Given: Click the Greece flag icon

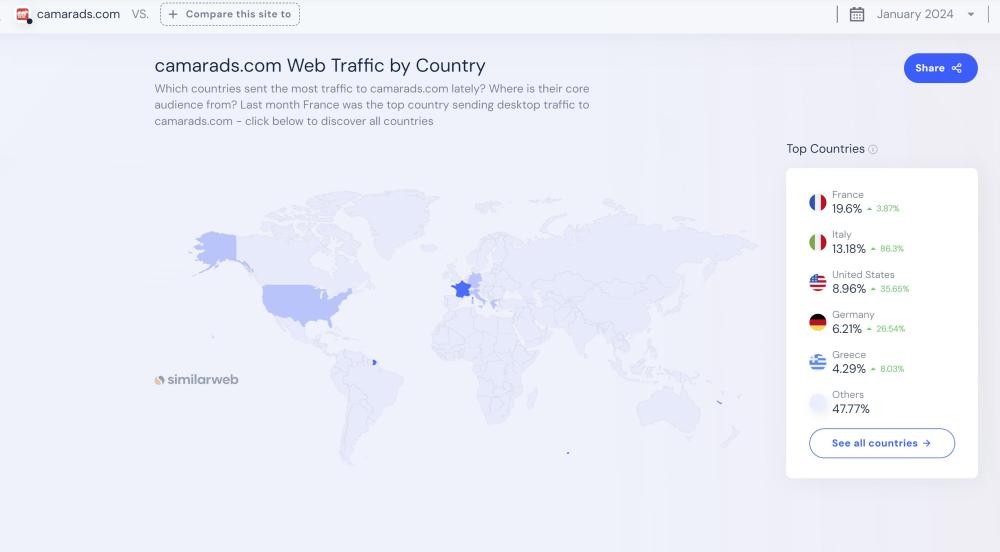Looking at the screenshot, I should (818, 362).
